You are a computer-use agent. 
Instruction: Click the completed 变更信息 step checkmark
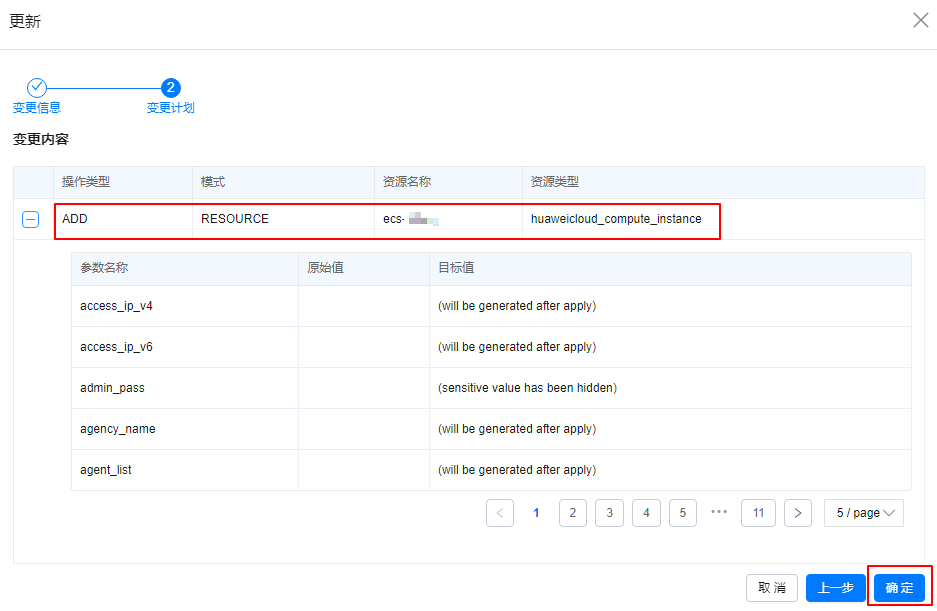(36, 88)
